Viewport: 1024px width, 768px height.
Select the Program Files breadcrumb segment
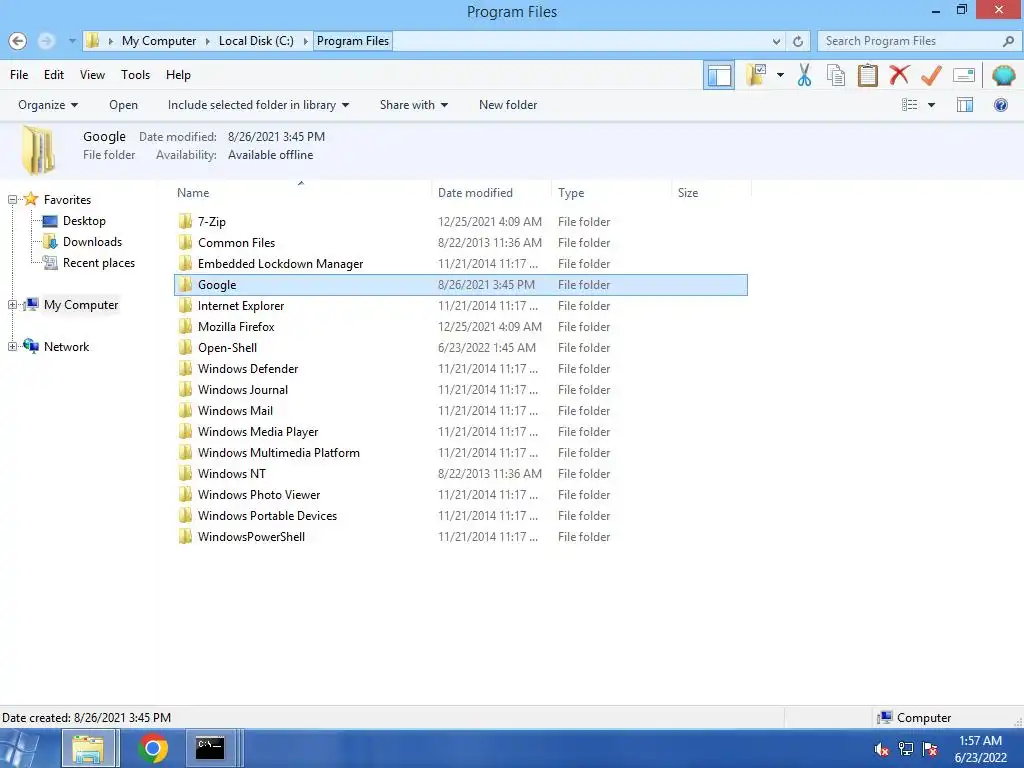pos(353,41)
